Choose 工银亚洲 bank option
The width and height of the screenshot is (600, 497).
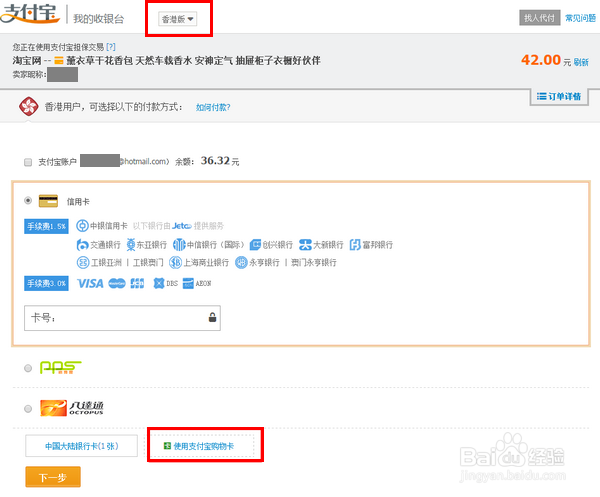click(x=99, y=262)
